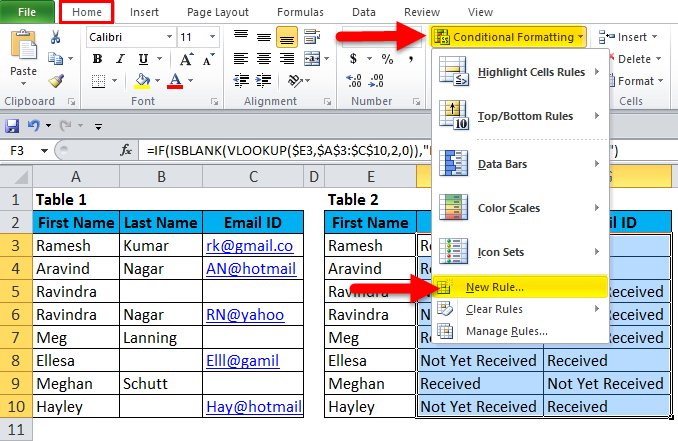This screenshot has width=678, height=441.
Task: Open Top/Bottom Rules submenu
Action: coord(520,116)
